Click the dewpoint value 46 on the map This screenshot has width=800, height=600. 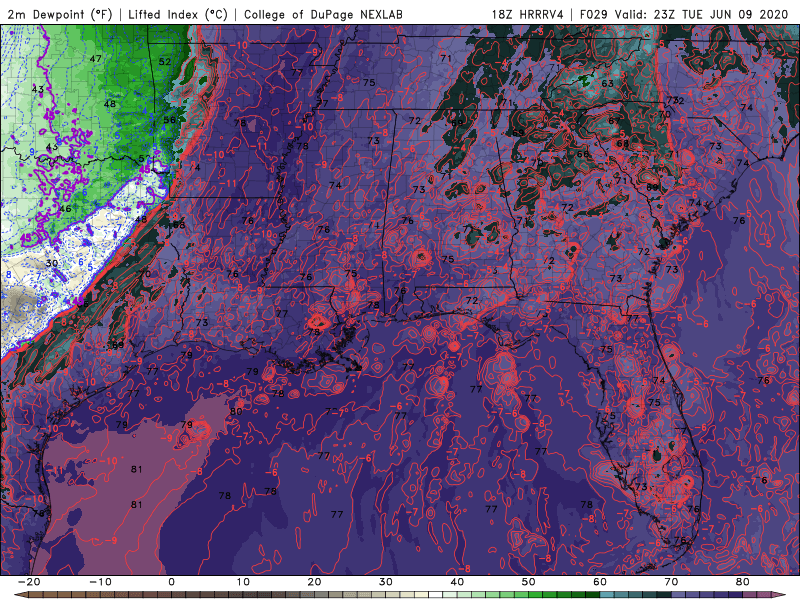pyautogui.click(x=65, y=209)
